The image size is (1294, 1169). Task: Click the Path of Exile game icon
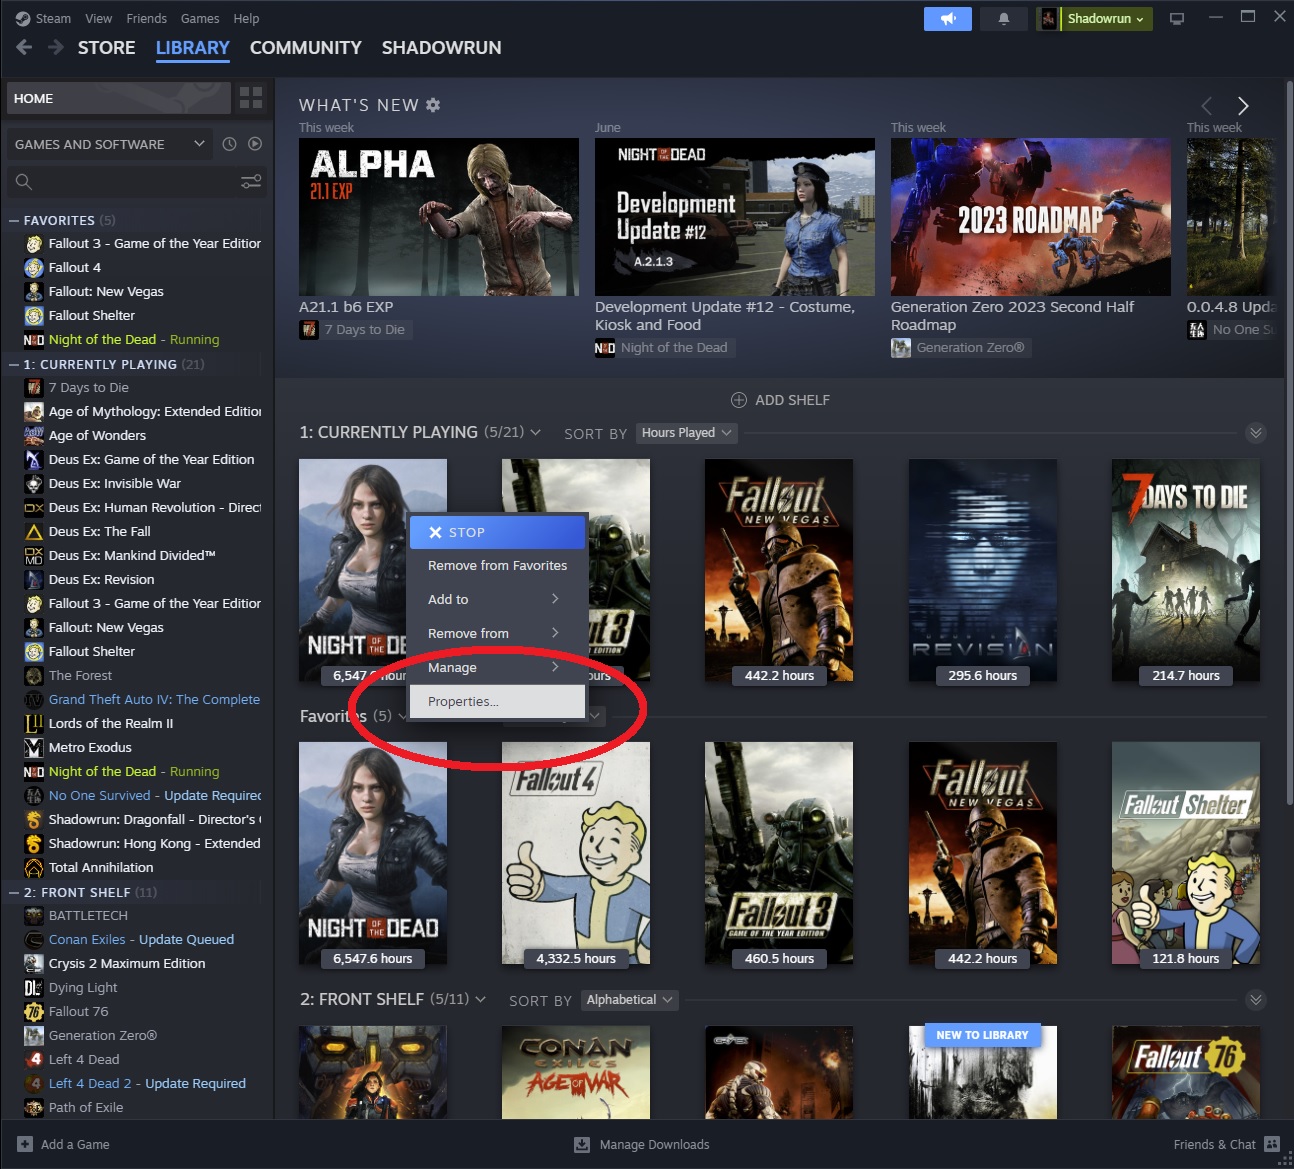[34, 1108]
